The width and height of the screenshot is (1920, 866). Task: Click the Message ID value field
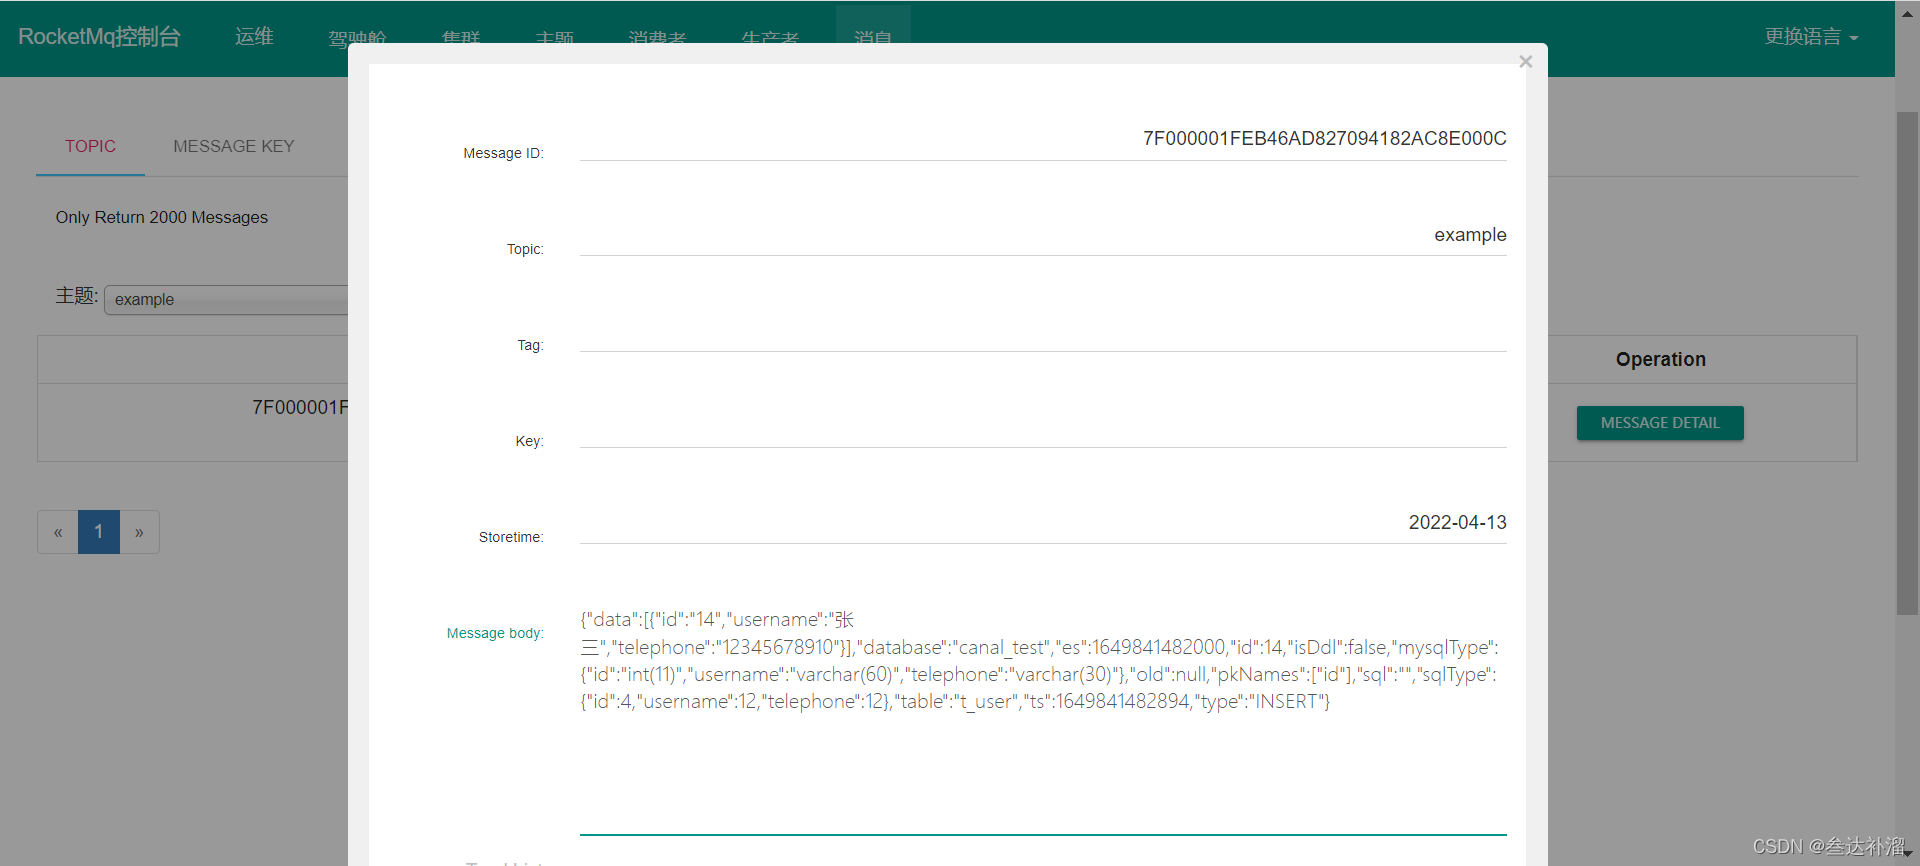(x=1043, y=140)
